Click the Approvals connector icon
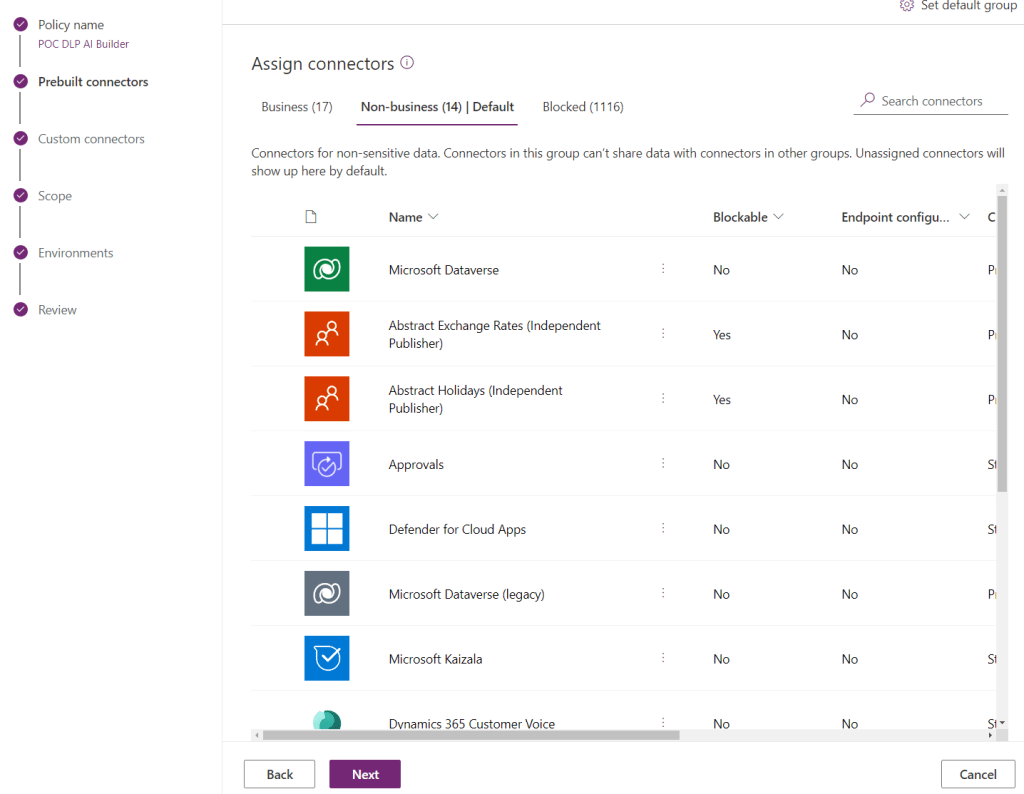 326,464
